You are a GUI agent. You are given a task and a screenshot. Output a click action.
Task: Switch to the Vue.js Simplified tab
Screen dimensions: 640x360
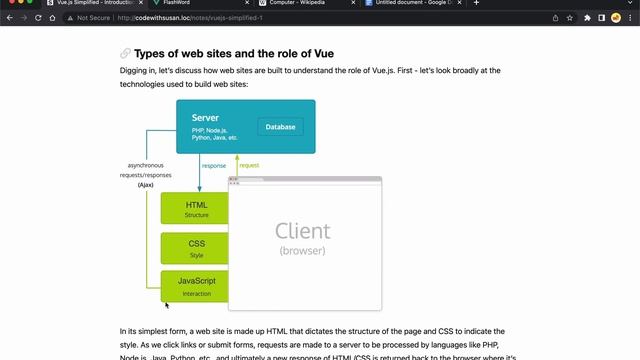[x=95, y=3]
